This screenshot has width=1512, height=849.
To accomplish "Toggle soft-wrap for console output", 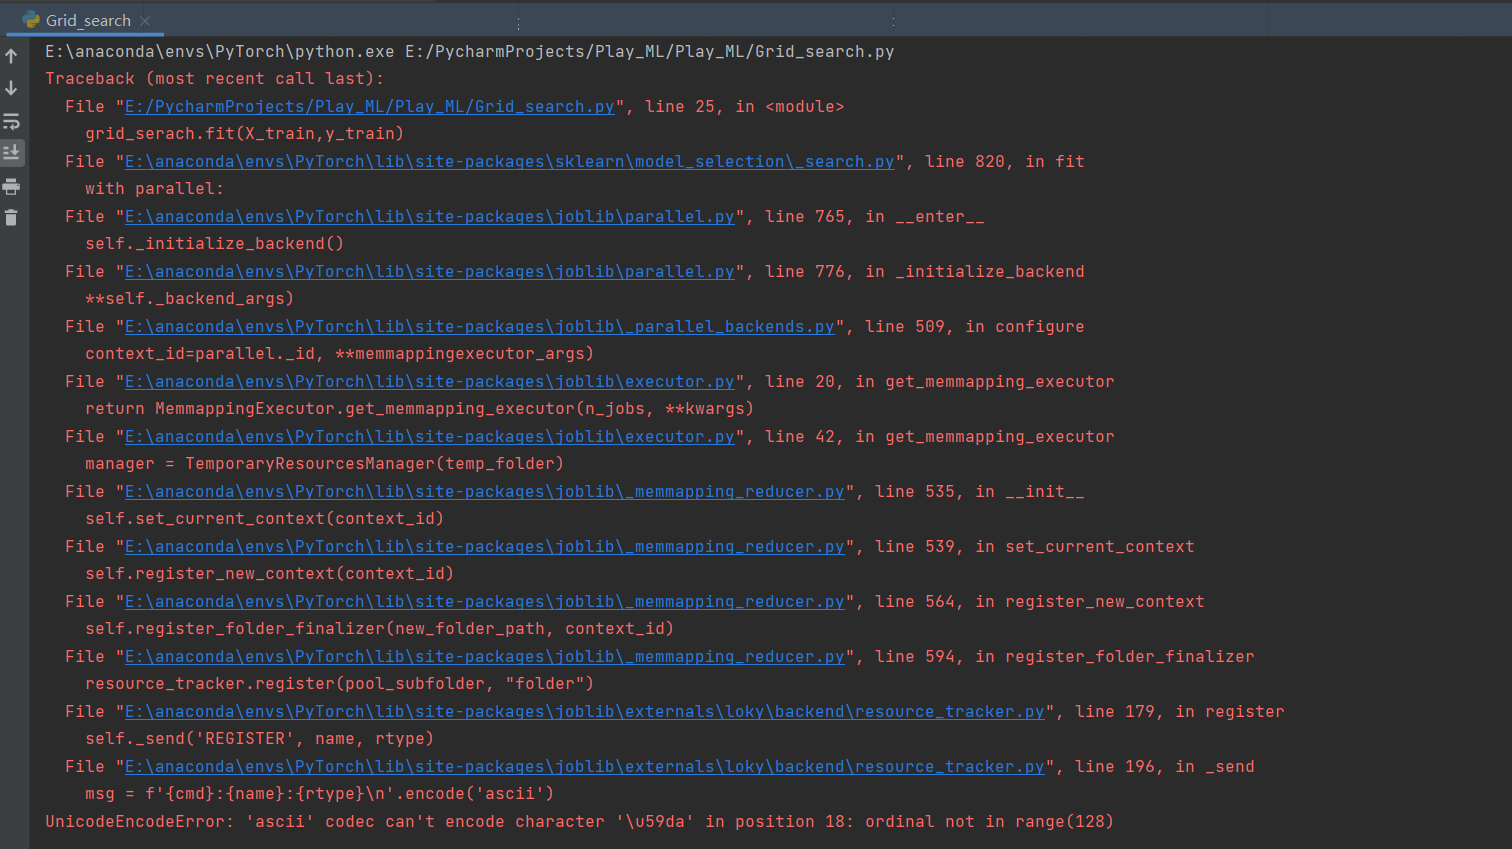I will click(x=11, y=121).
